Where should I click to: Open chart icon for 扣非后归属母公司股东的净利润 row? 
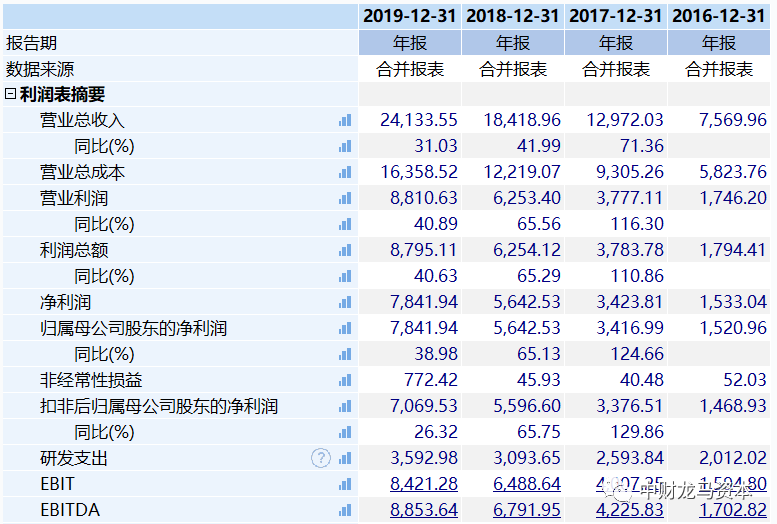click(x=345, y=406)
